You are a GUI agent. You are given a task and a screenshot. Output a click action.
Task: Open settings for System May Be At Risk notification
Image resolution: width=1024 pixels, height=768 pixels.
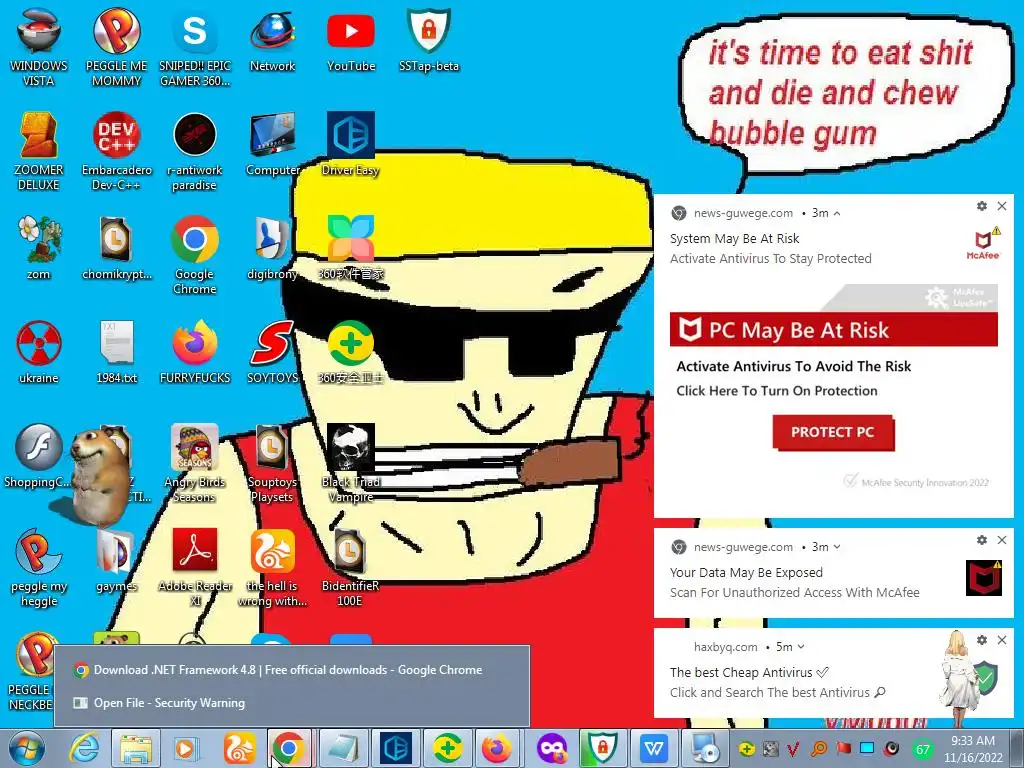[x=982, y=206]
